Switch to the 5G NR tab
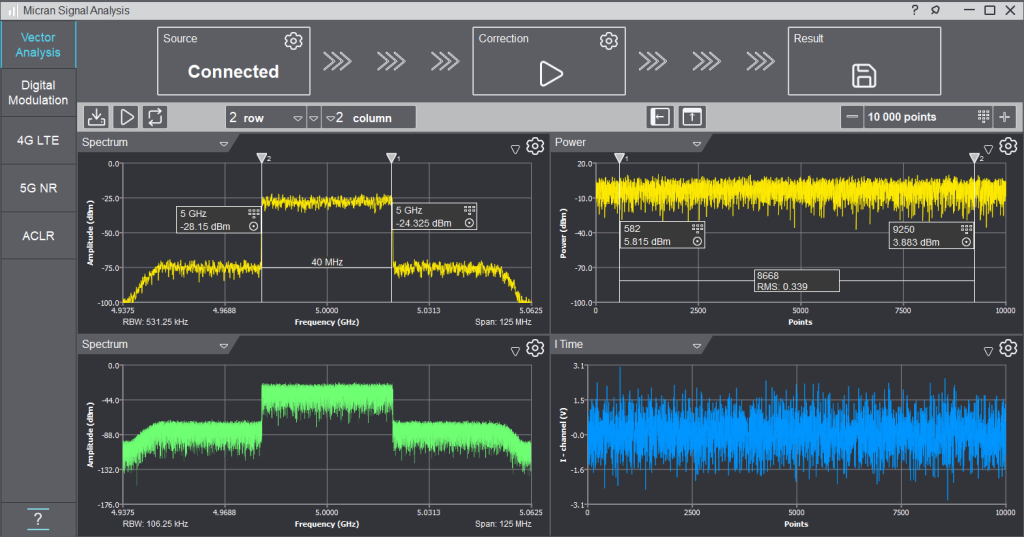 pyautogui.click(x=38, y=187)
